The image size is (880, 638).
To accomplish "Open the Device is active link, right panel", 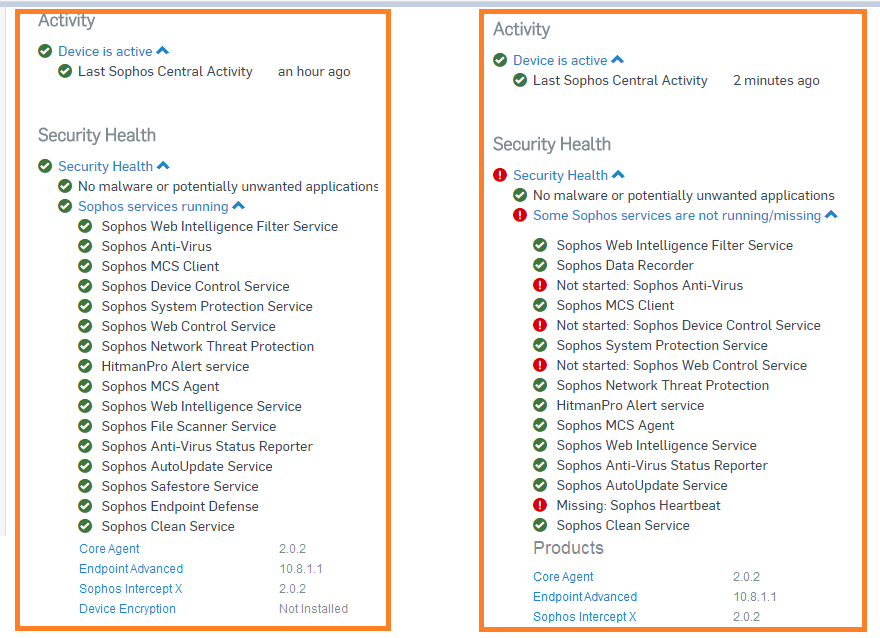I will (x=560, y=60).
